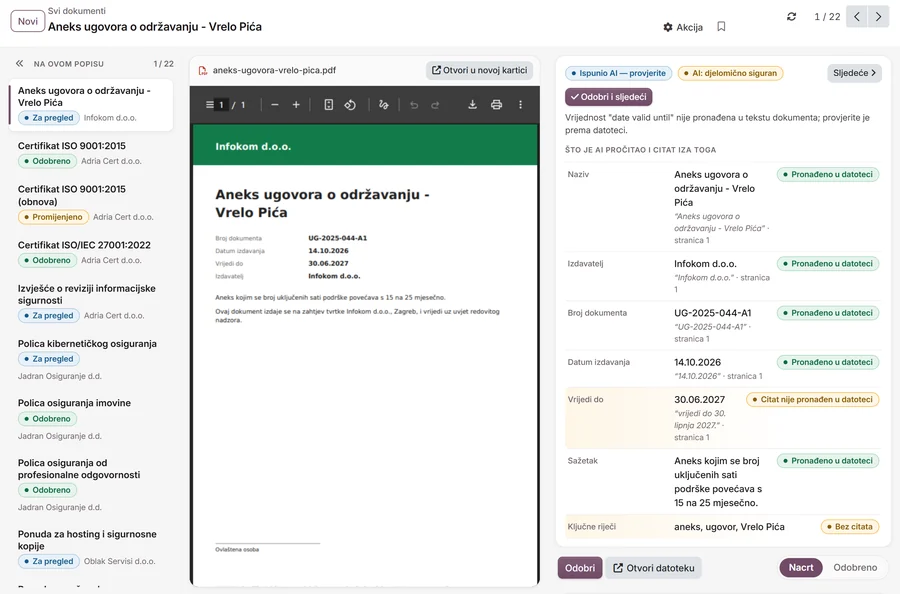Click filename 'aneks-ugovora-vrelo-pica.pdf'

[x=274, y=70]
